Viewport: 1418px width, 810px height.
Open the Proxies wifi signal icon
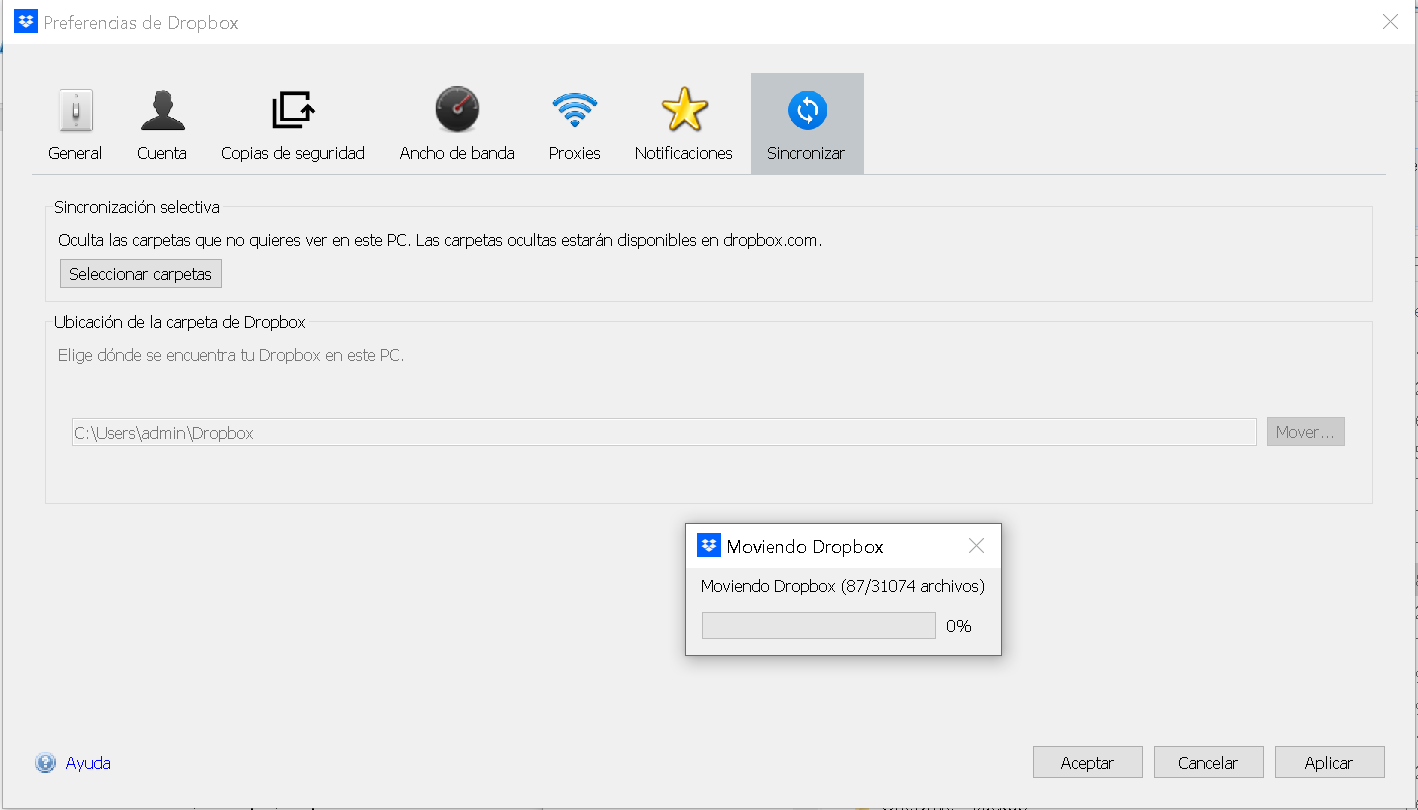[x=574, y=110]
